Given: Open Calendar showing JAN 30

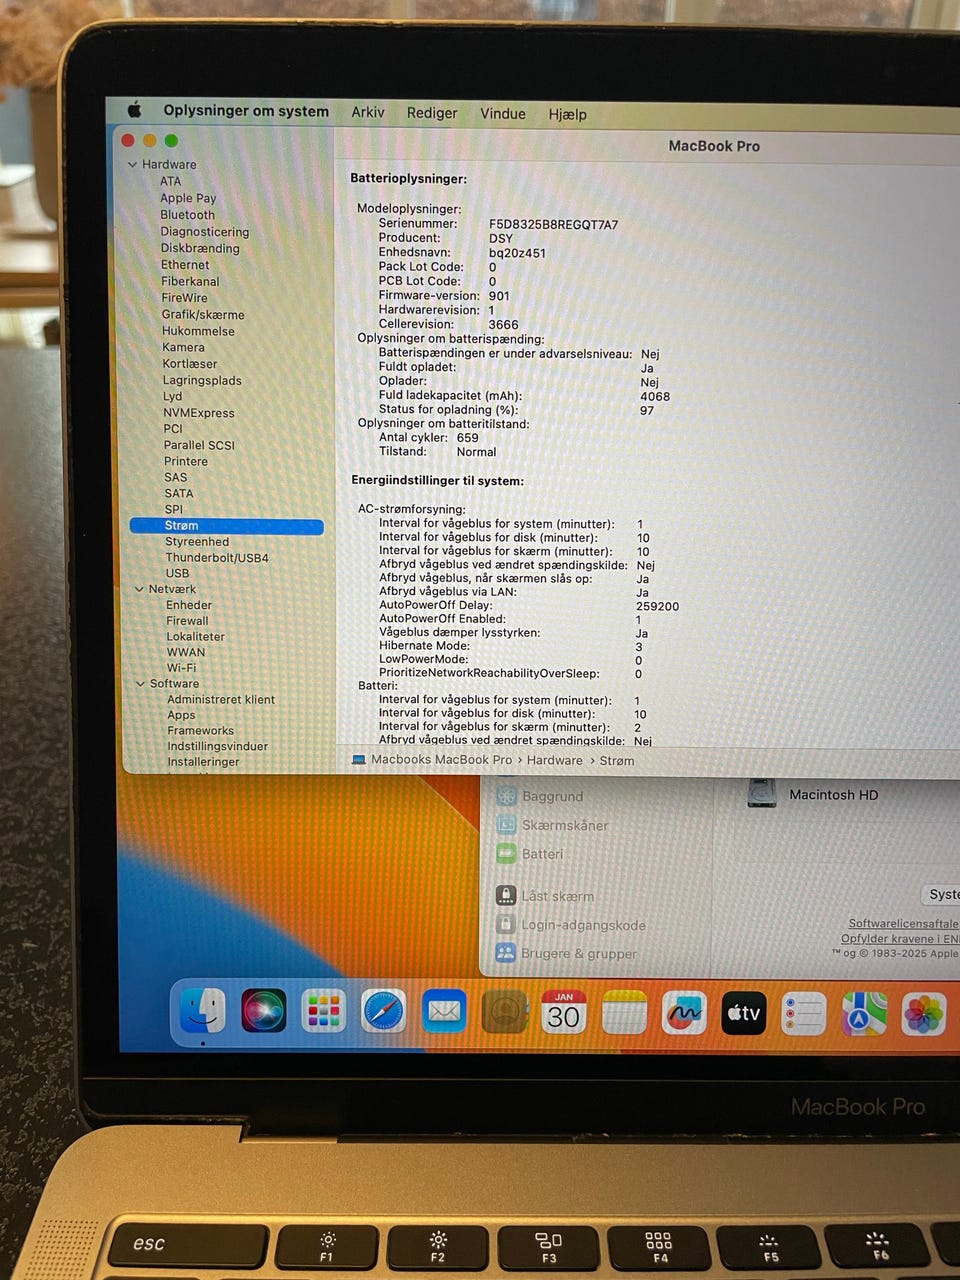Looking at the screenshot, I should pyautogui.click(x=564, y=1013).
